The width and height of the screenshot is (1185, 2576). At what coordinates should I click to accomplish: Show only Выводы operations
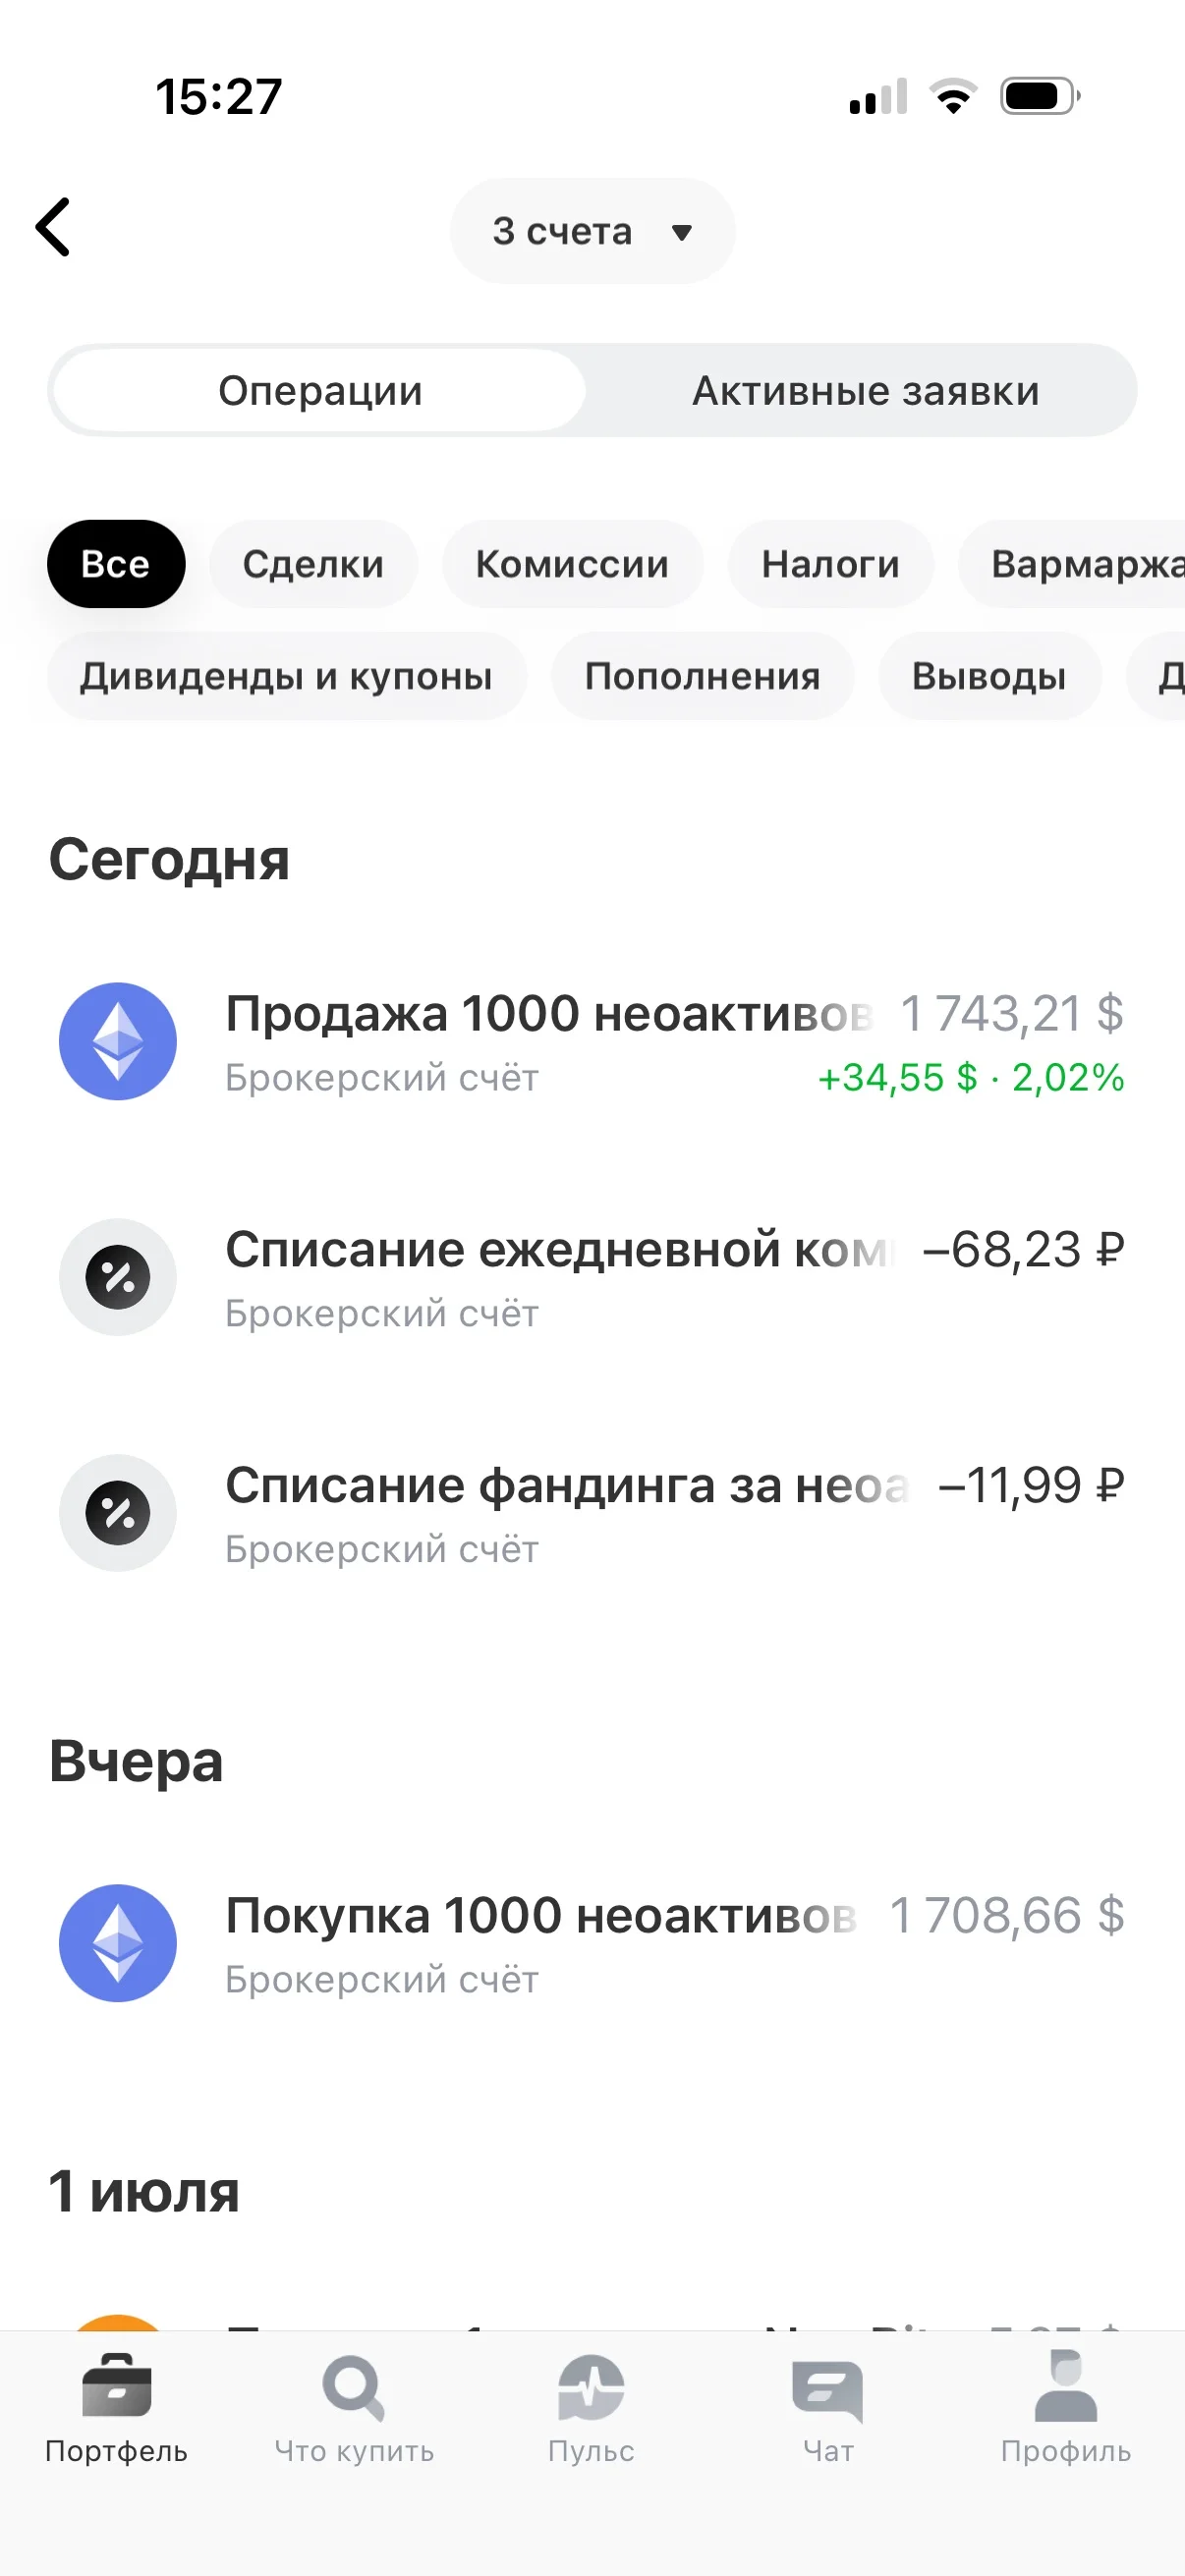pyautogui.click(x=989, y=676)
